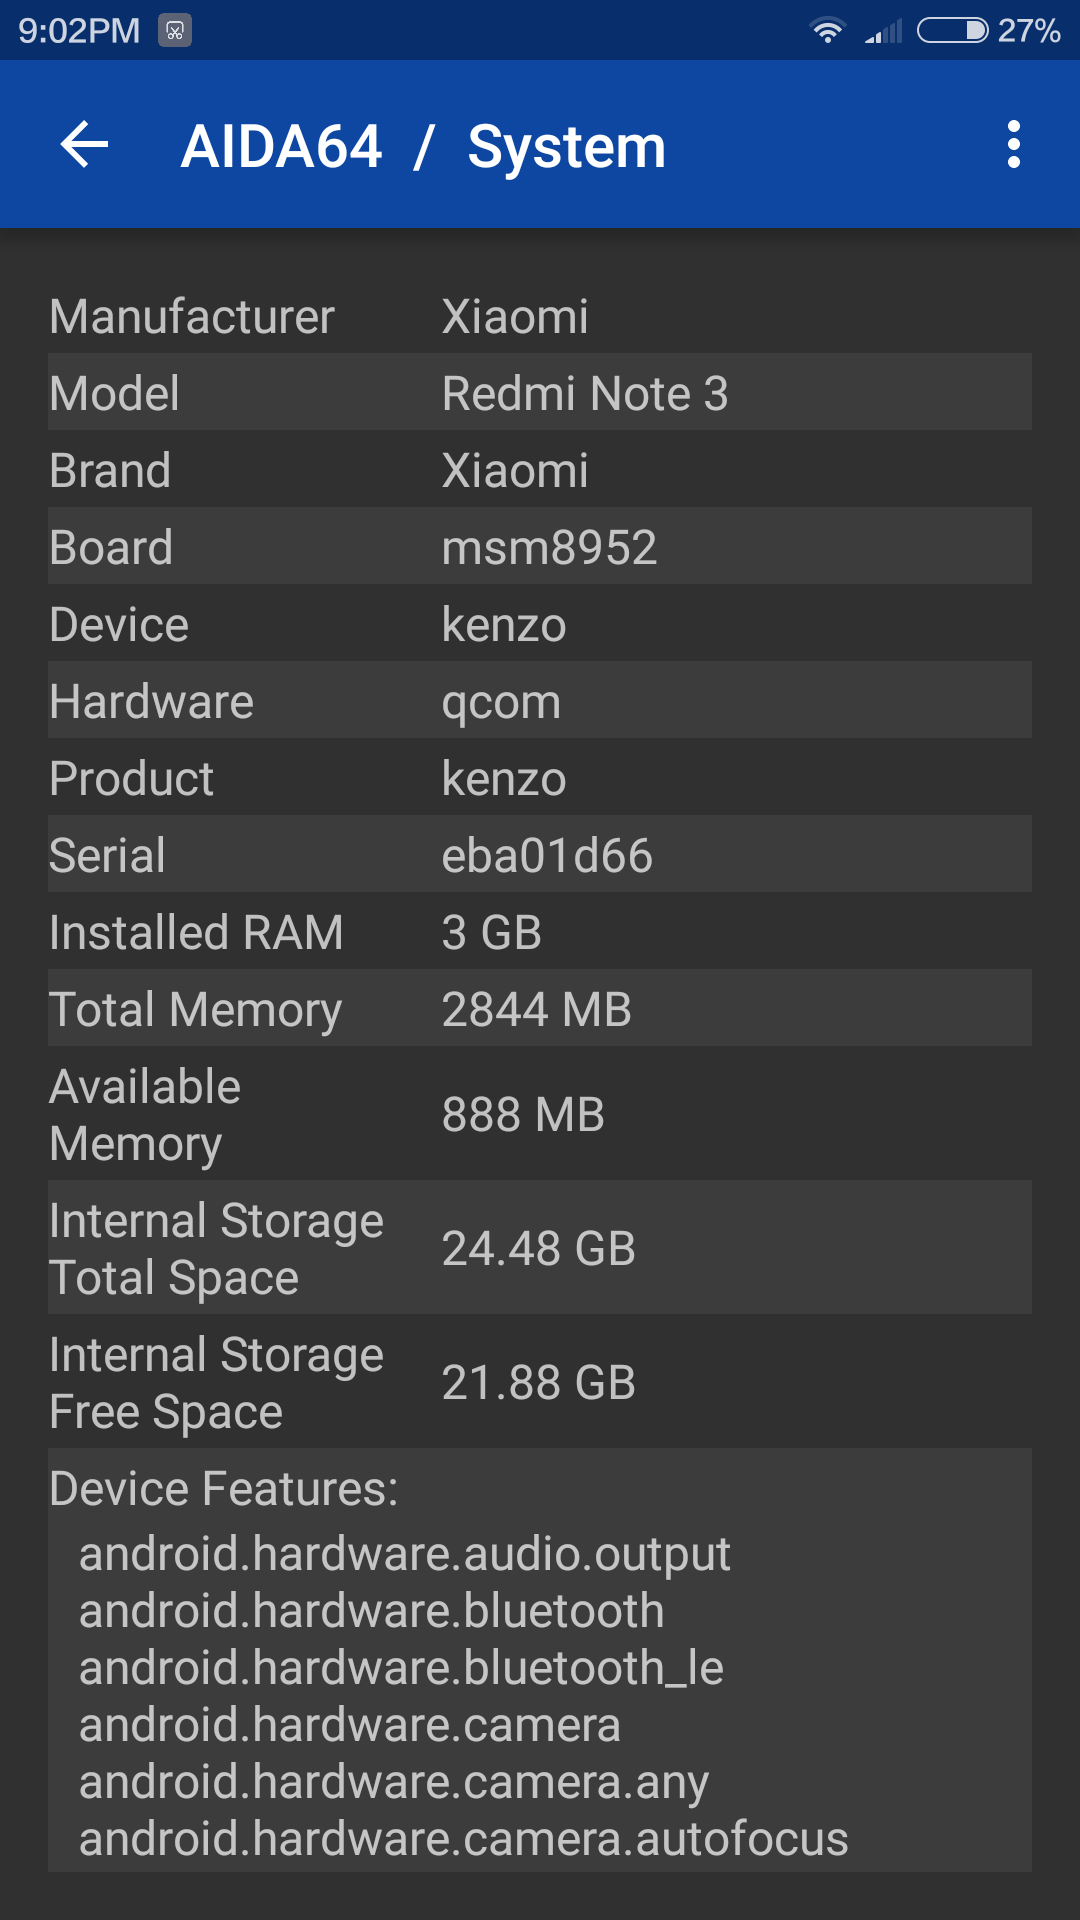Tap the AIDA64 / System title
Viewport: 1080px width, 1920px height.
point(423,147)
